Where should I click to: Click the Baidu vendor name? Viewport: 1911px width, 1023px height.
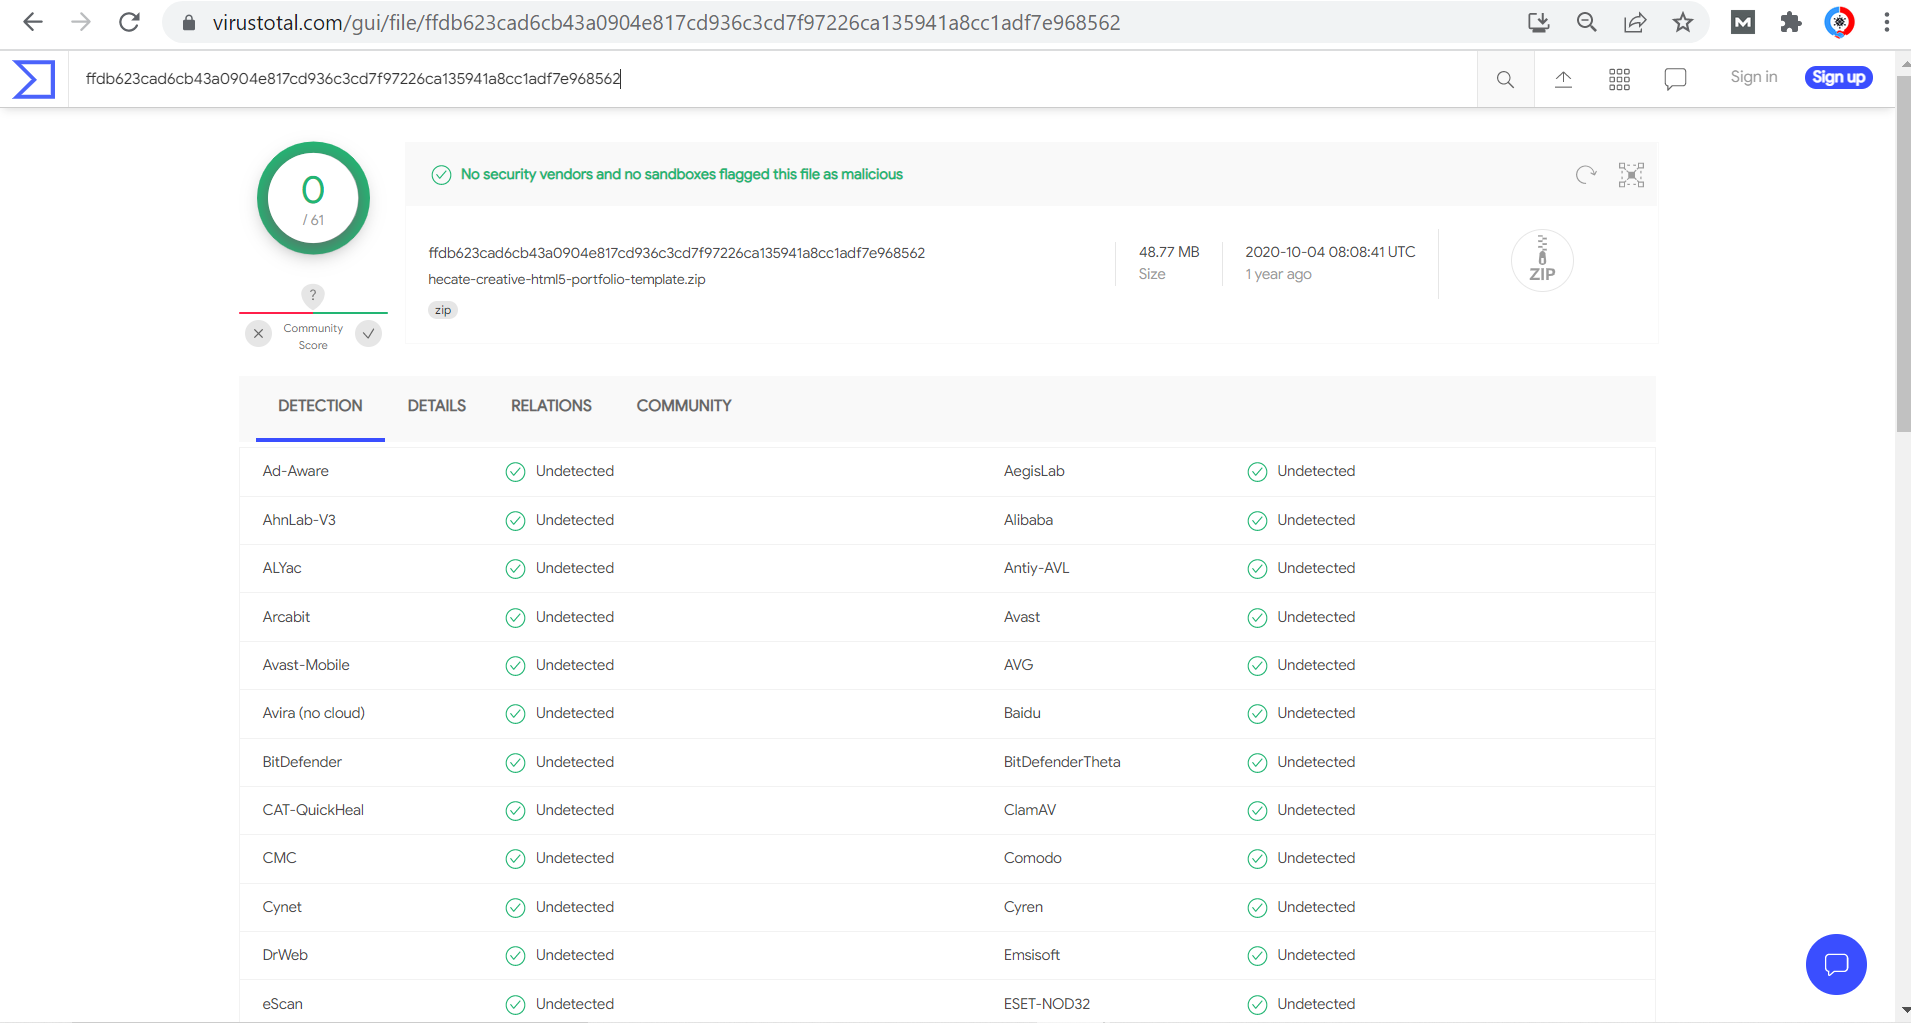[x=1022, y=713]
